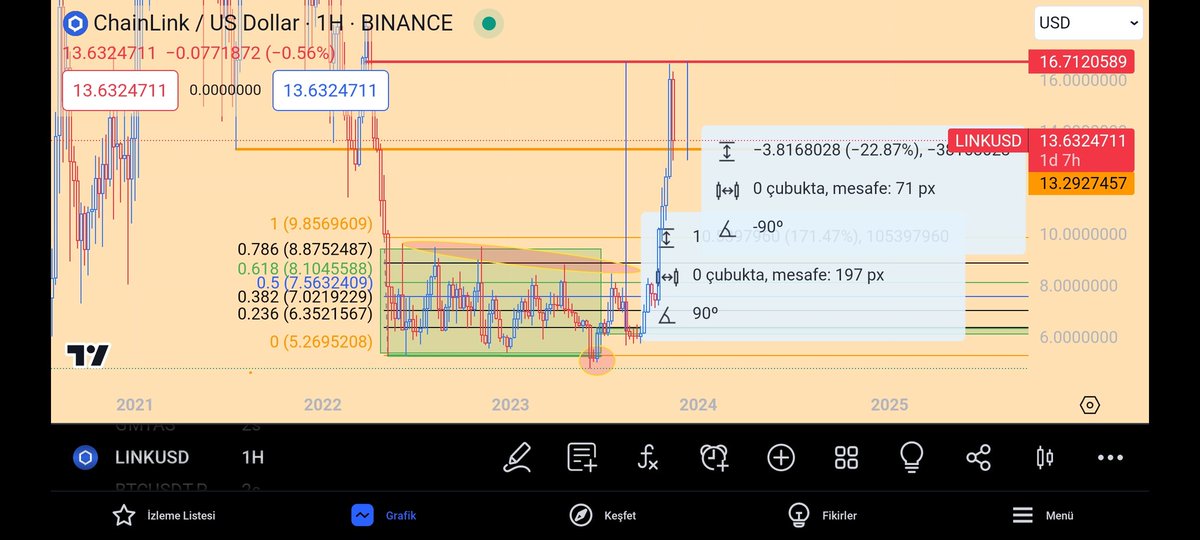Tap the red 13.6324711 sell price box
This screenshot has height=540, width=1200.
point(120,90)
